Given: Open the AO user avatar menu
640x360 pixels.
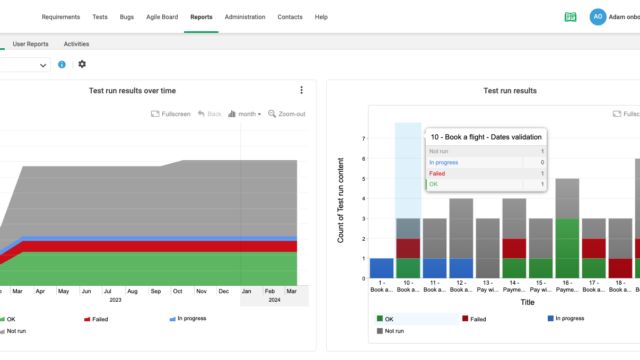Looking at the screenshot, I should [598, 17].
